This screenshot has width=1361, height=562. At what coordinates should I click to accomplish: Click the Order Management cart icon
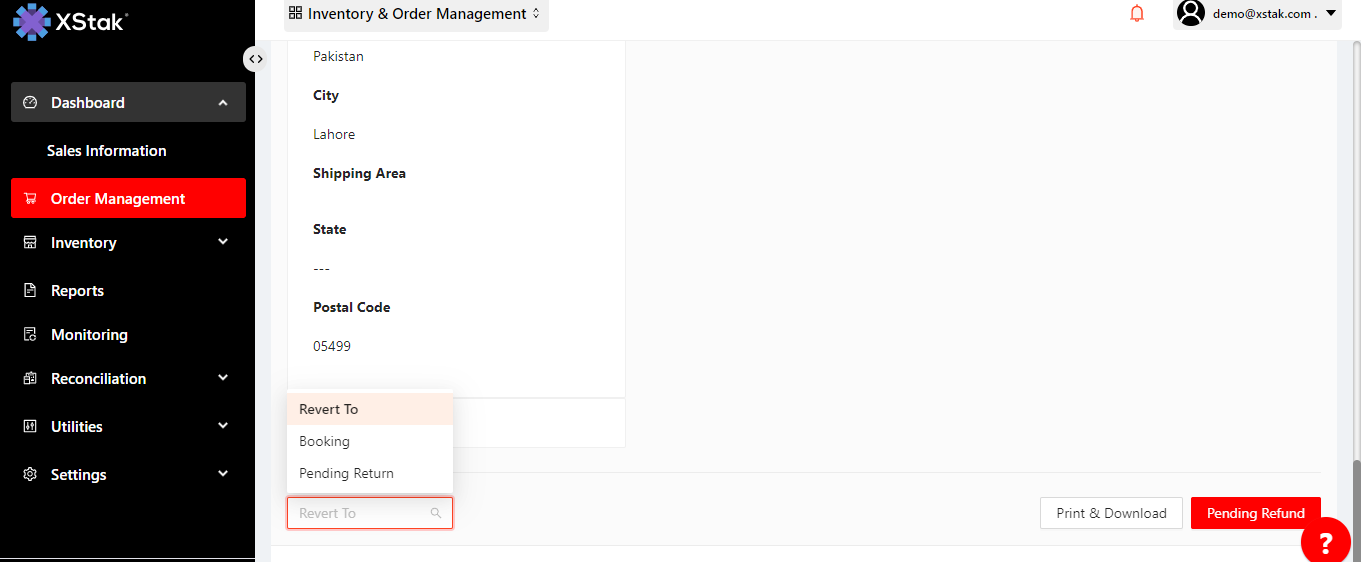click(x=30, y=199)
